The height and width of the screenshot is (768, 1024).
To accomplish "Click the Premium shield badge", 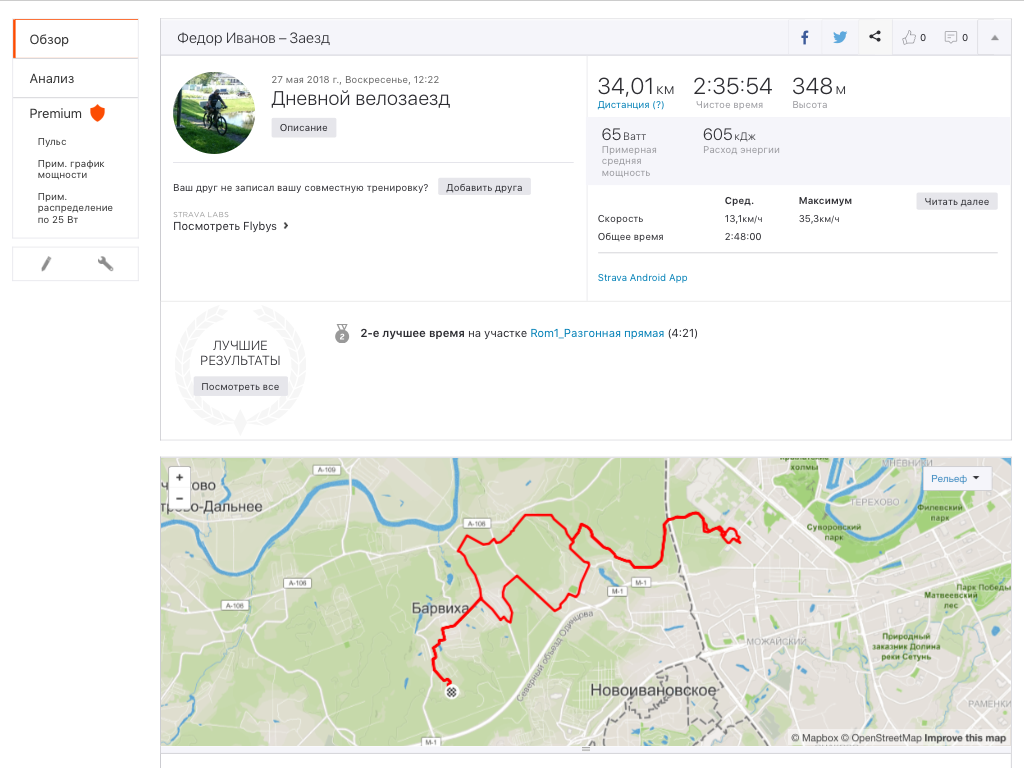I will [97, 113].
